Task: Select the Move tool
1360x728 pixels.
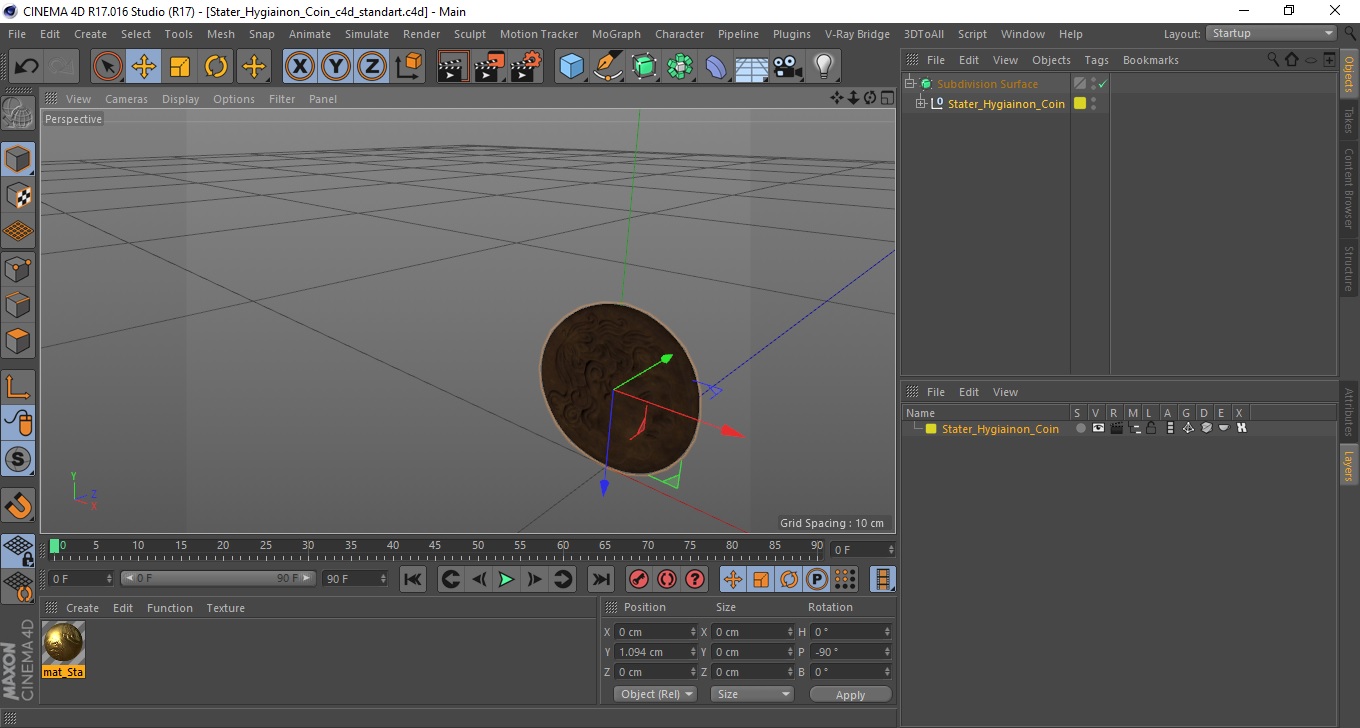Action: [x=144, y=67]
